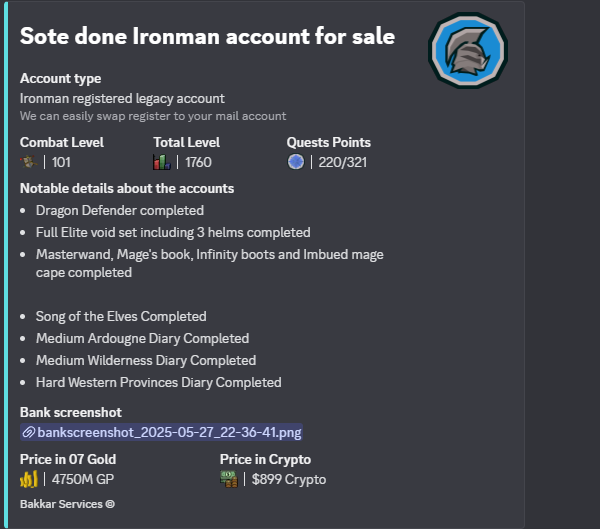Click the Song of the Elves Completed item

(x=121, y=317)
